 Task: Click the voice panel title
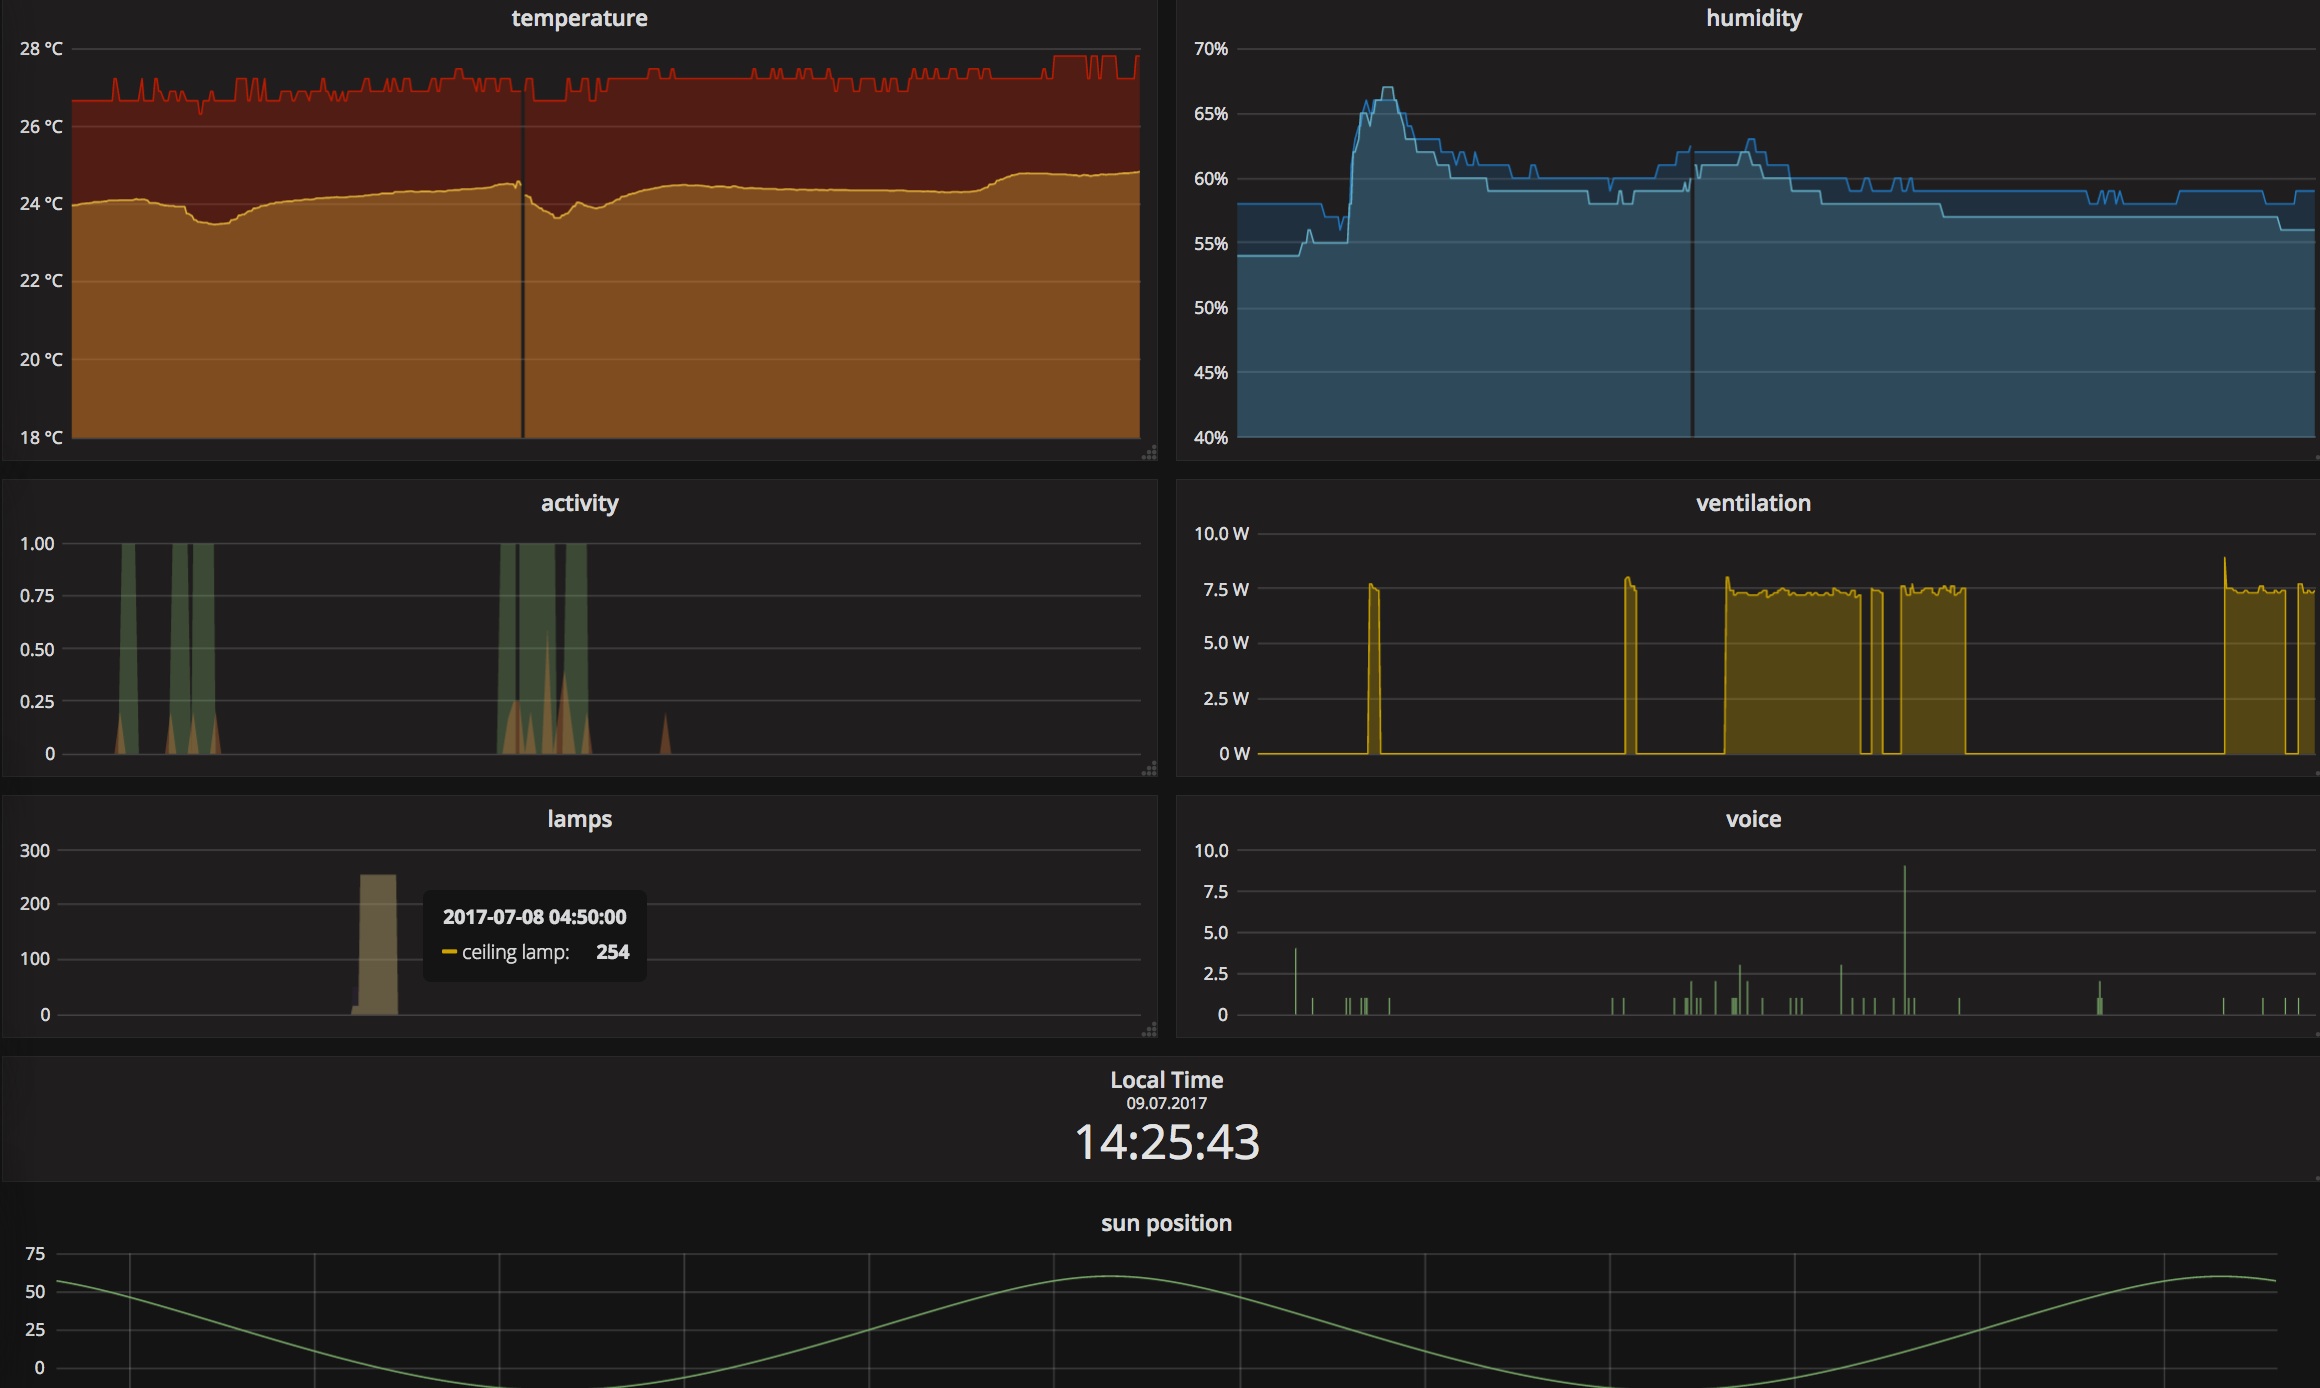1753,819
